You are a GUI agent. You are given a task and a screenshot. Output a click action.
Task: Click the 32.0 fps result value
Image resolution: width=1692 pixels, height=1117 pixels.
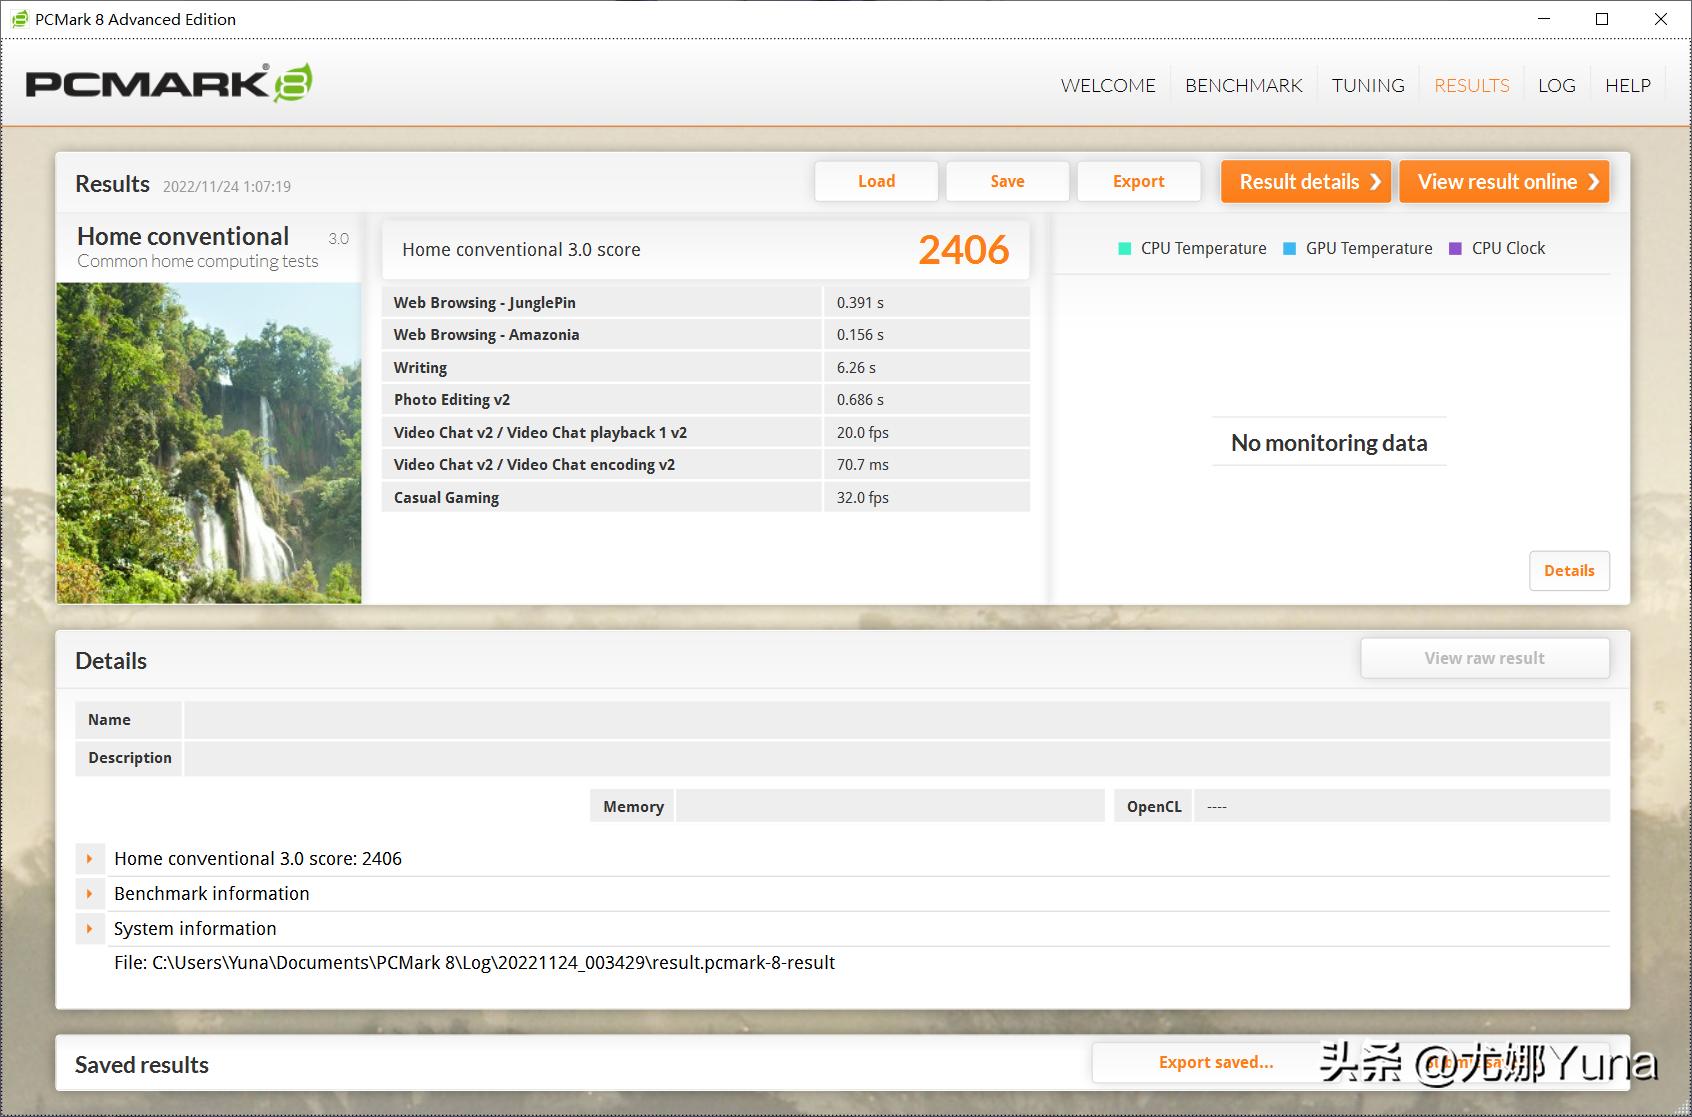[x=862, y=497]
